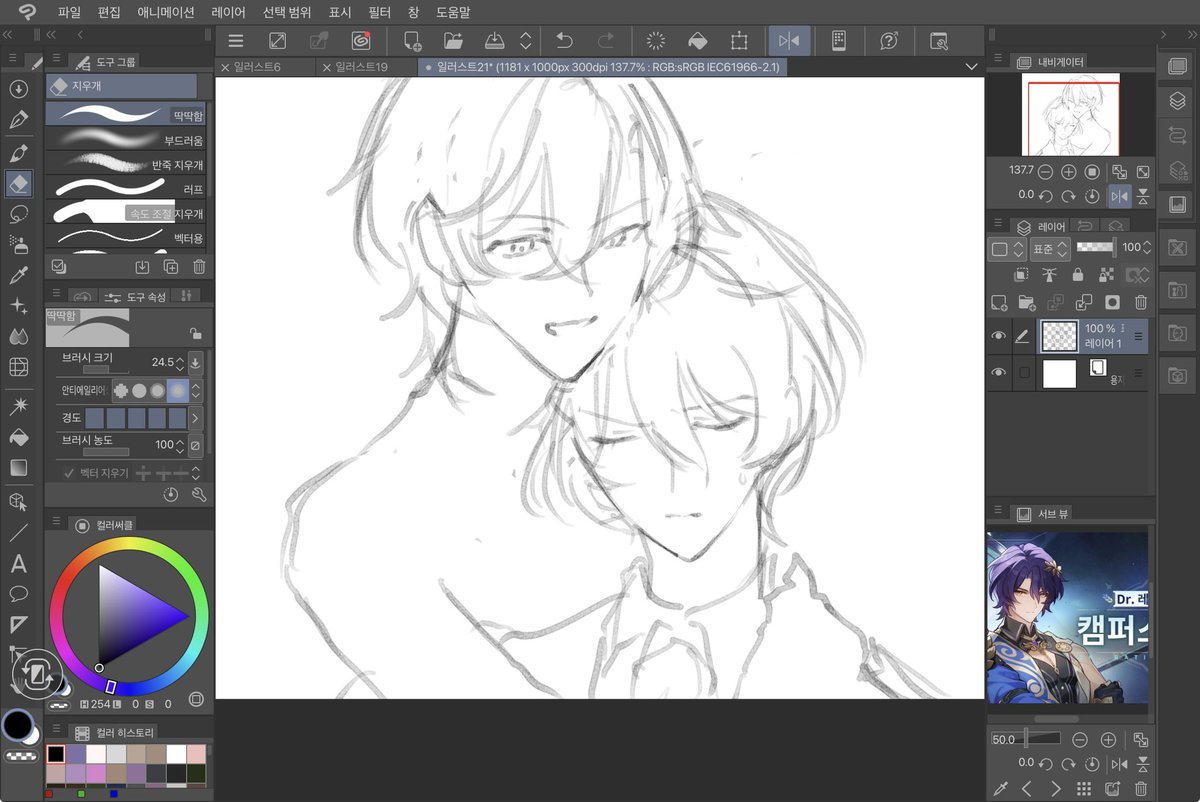This screenshot has height=802, width=1200.
Task: Toggle clip to layer below
Action: pyautogui.click(x=1020, y=274)
